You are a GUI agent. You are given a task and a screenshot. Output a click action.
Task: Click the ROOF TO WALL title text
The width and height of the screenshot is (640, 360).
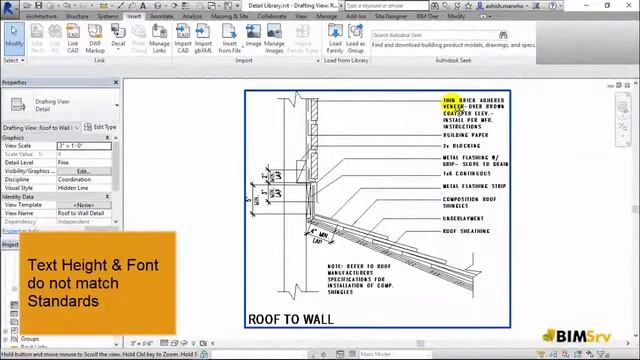(291, 319)
